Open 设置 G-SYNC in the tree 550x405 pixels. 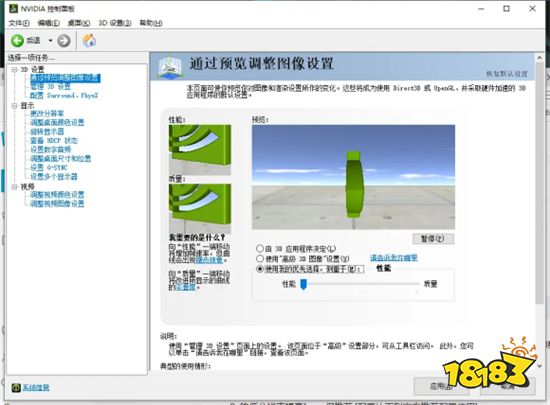tap(49, 168)
